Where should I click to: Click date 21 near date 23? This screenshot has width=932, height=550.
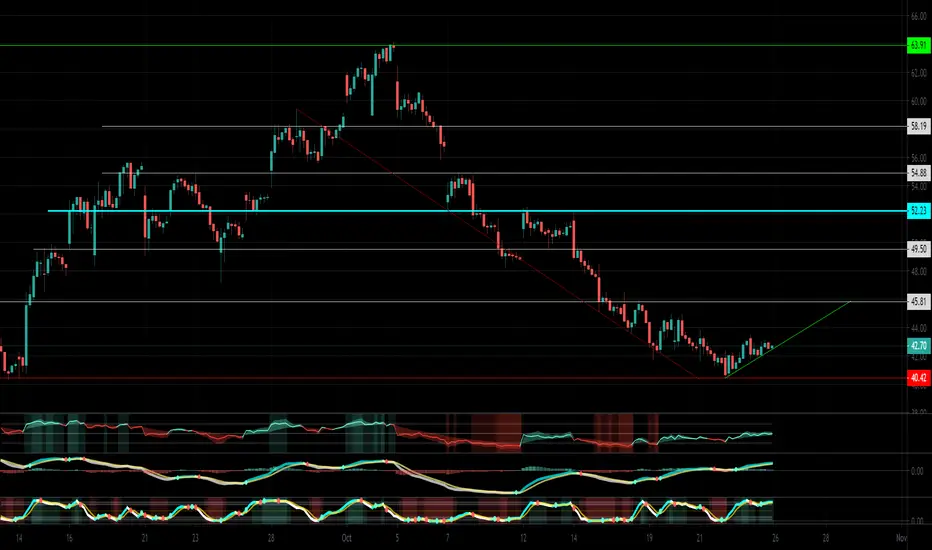[x=145, y=539]
